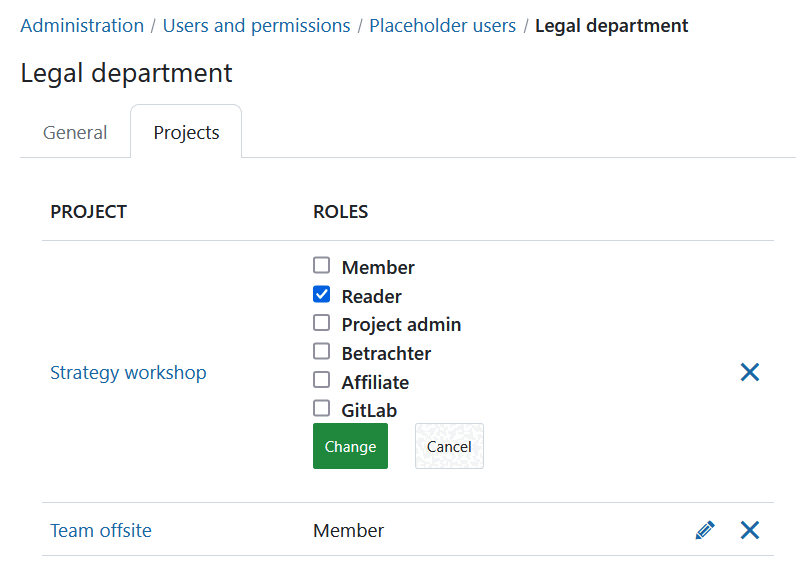Viewport: 796px width, 577px height.
Task: Delete the Strategy workshop membership X icon
Action: pos(750,372)
